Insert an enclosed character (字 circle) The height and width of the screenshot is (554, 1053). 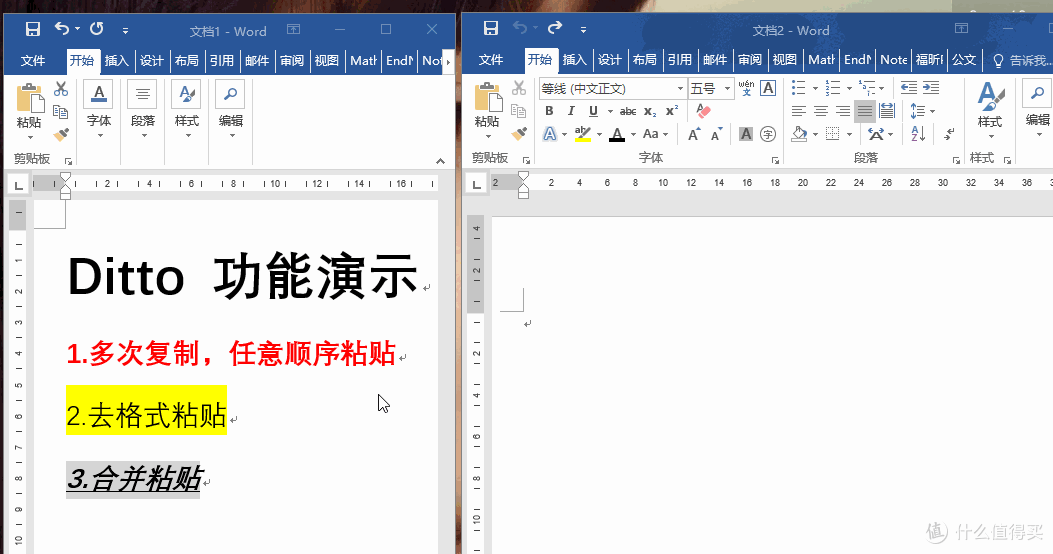pyautogui.click(x=768, y=134)
